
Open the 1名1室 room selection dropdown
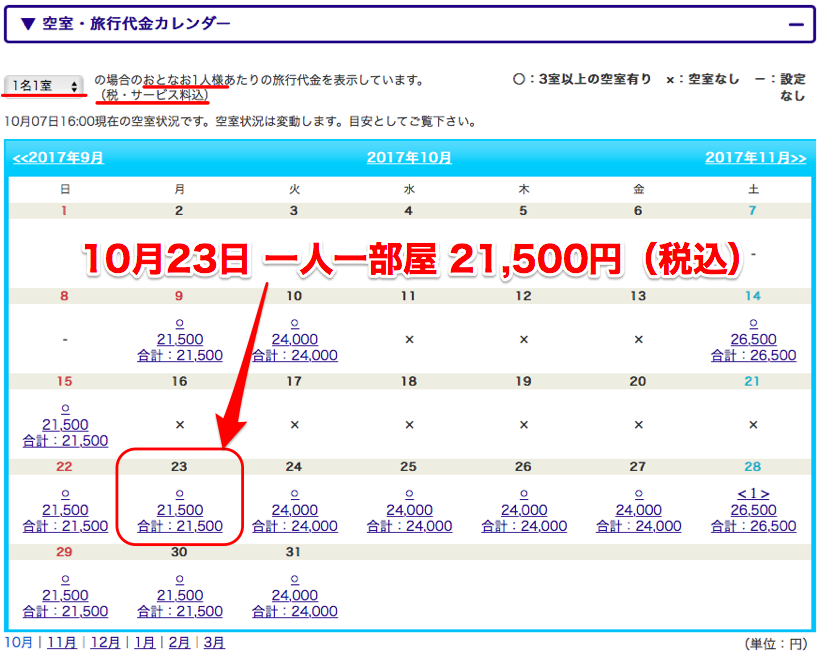pos(44,85)
